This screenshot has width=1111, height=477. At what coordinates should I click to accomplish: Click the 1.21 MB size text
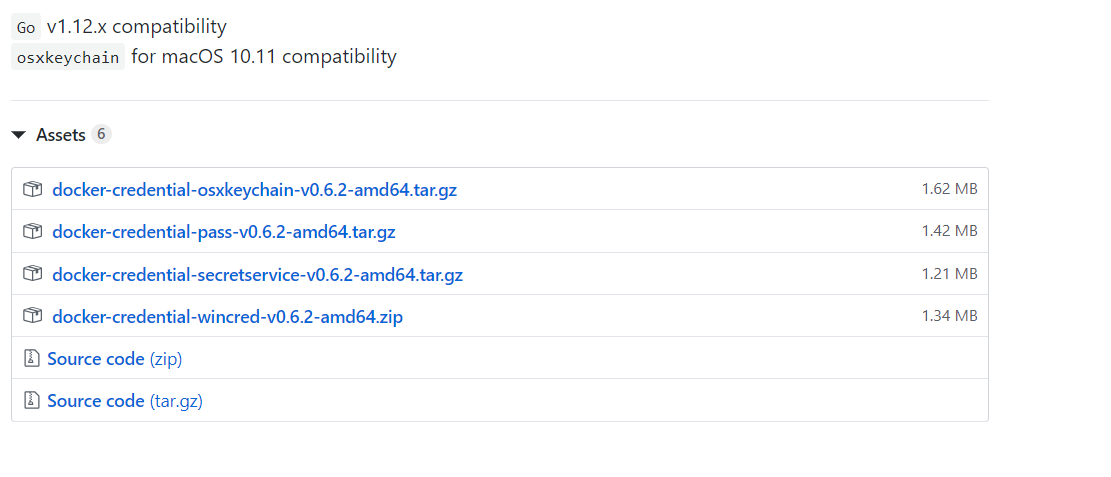pos(949,274)
